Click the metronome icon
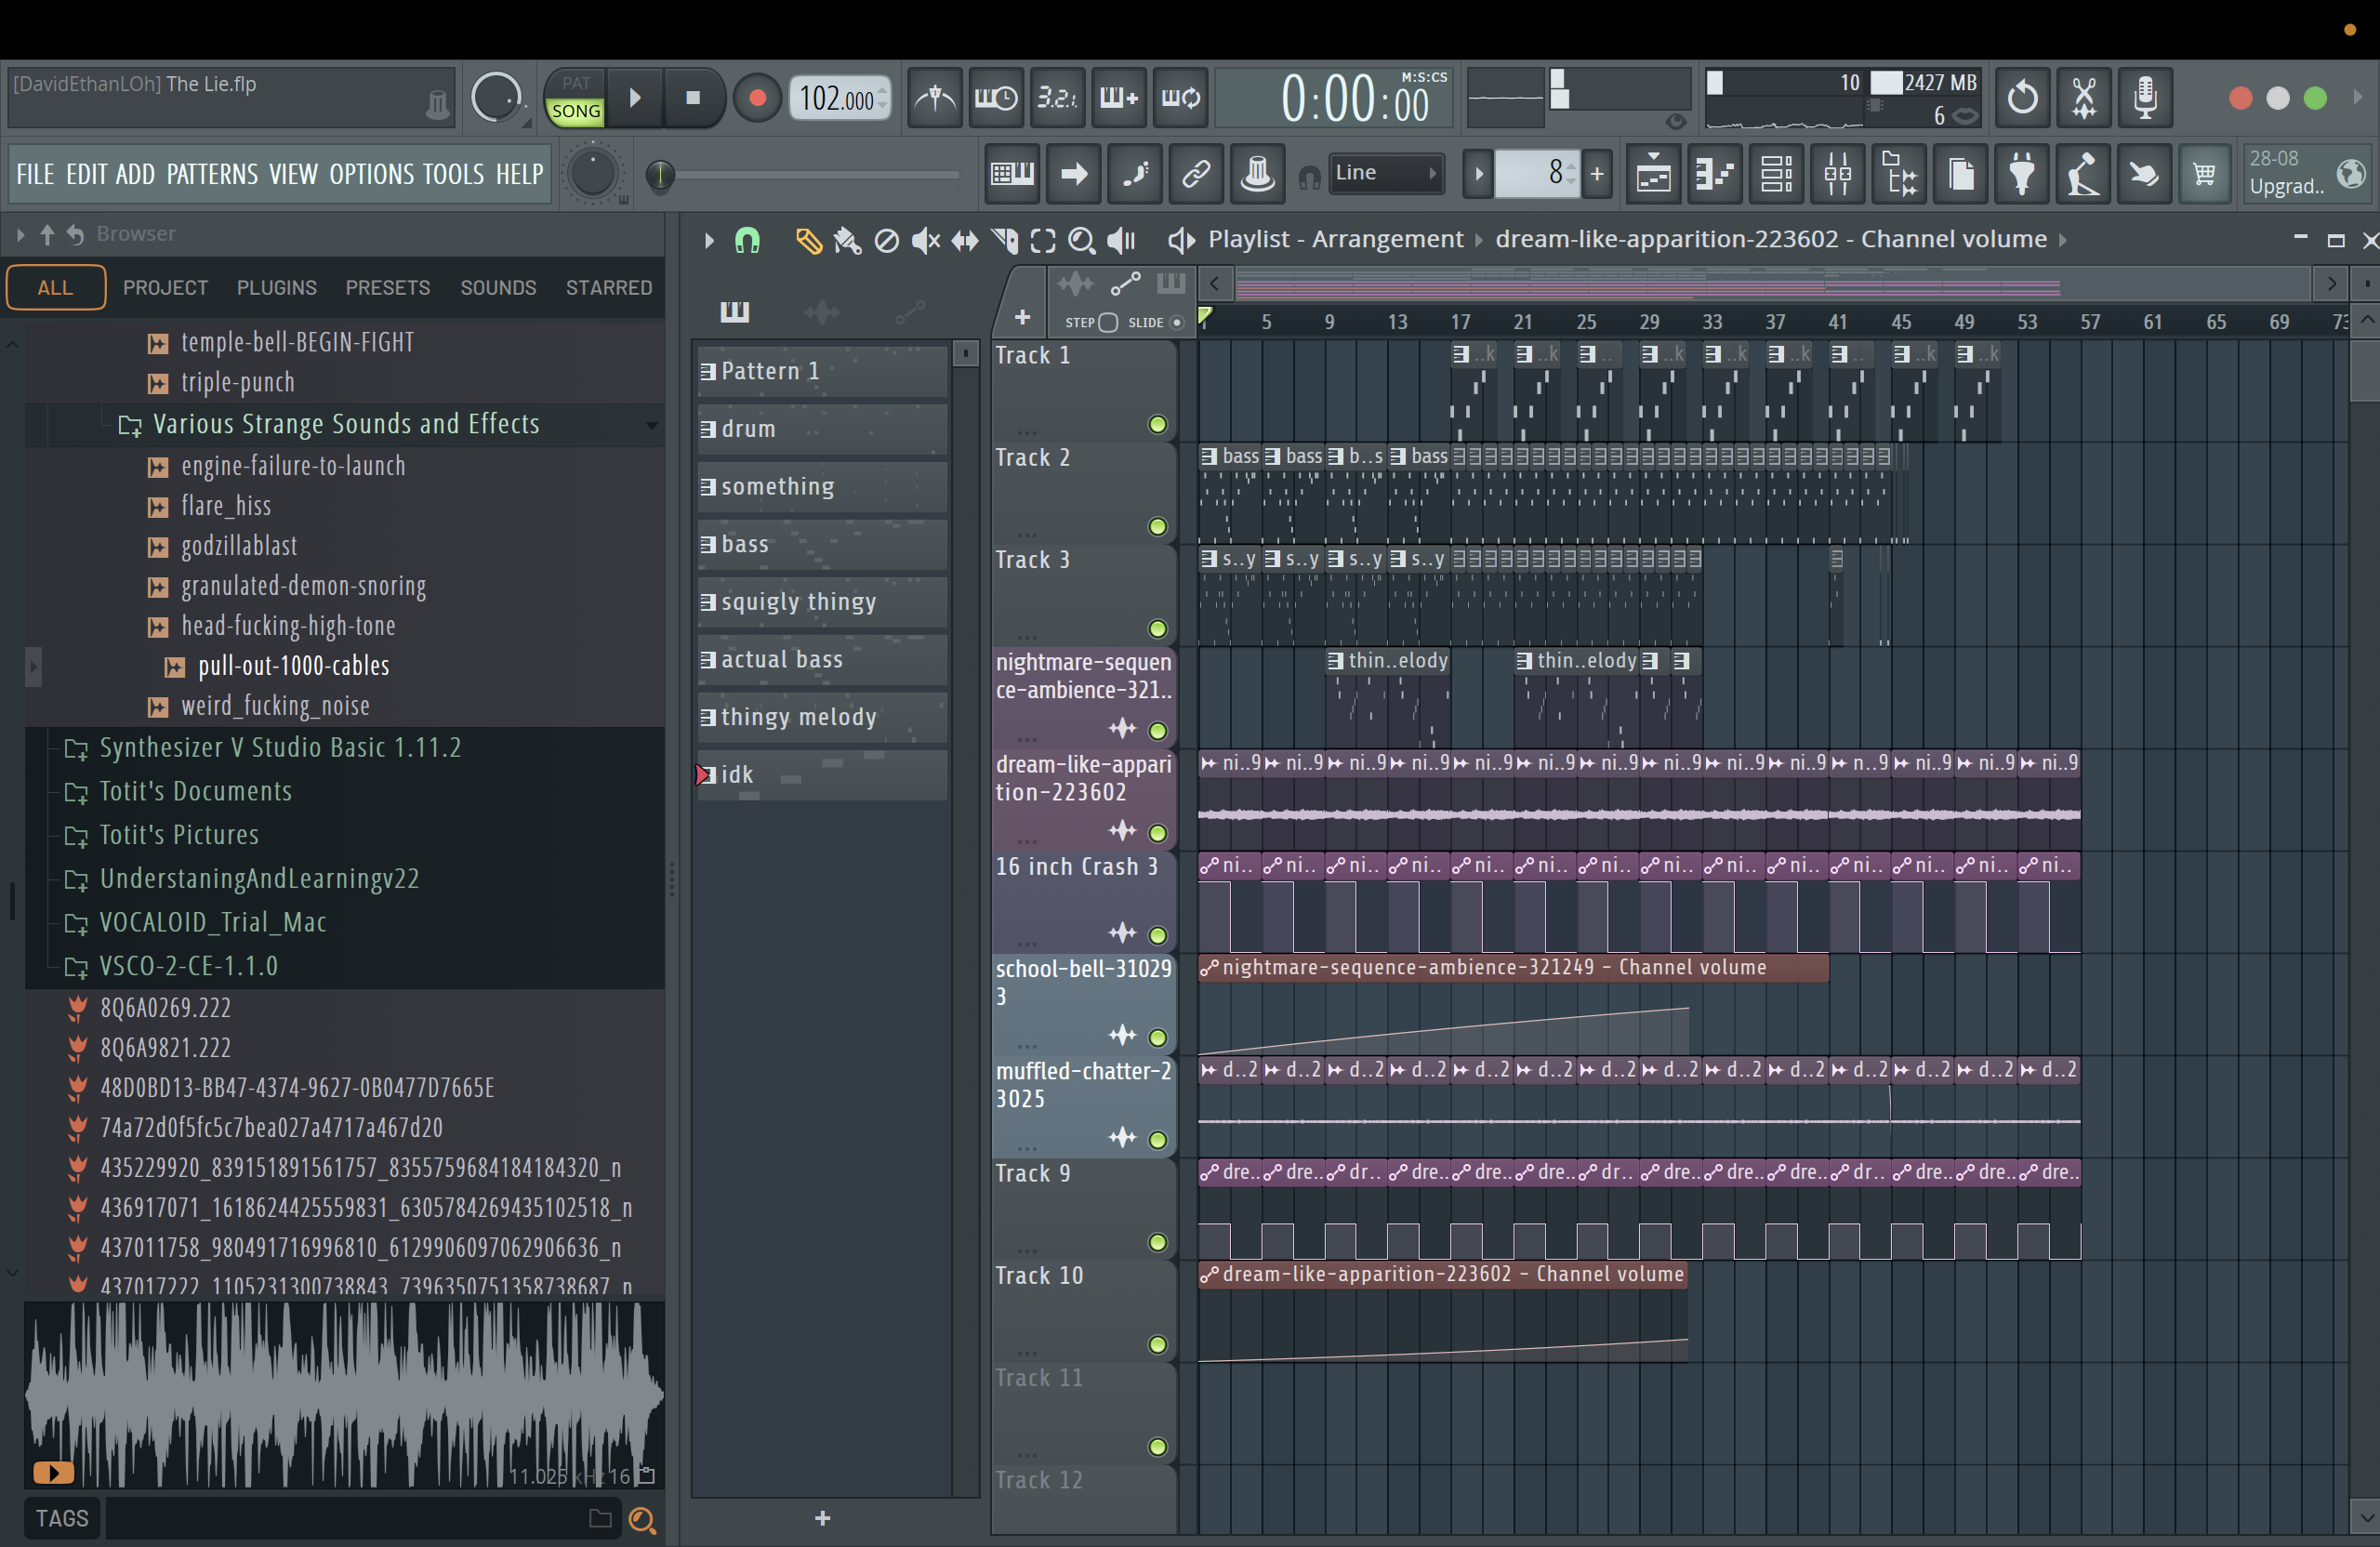The height and width of the screenshot is (1547, 2380). [x=935, y=98]
